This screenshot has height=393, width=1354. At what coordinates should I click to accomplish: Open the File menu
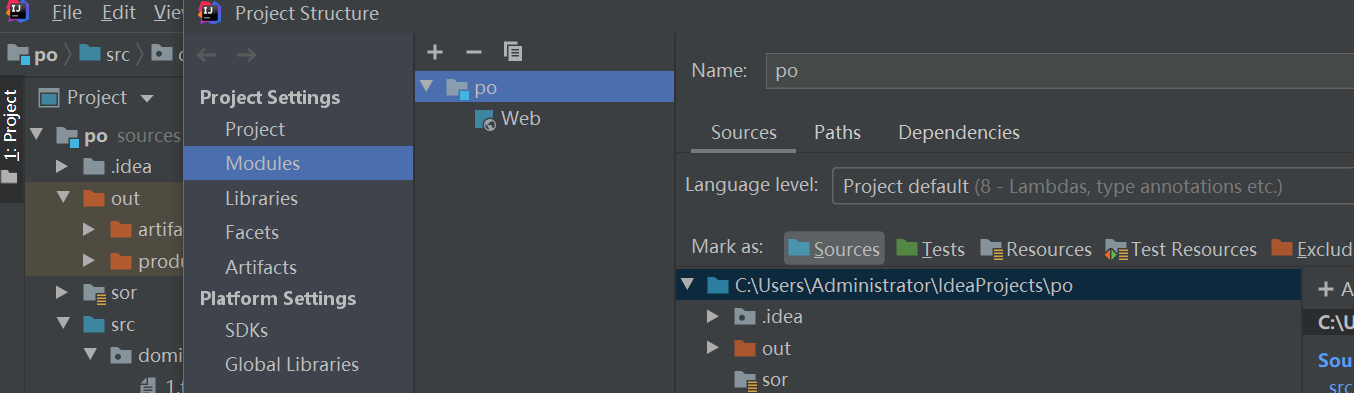tap(66, 13)
